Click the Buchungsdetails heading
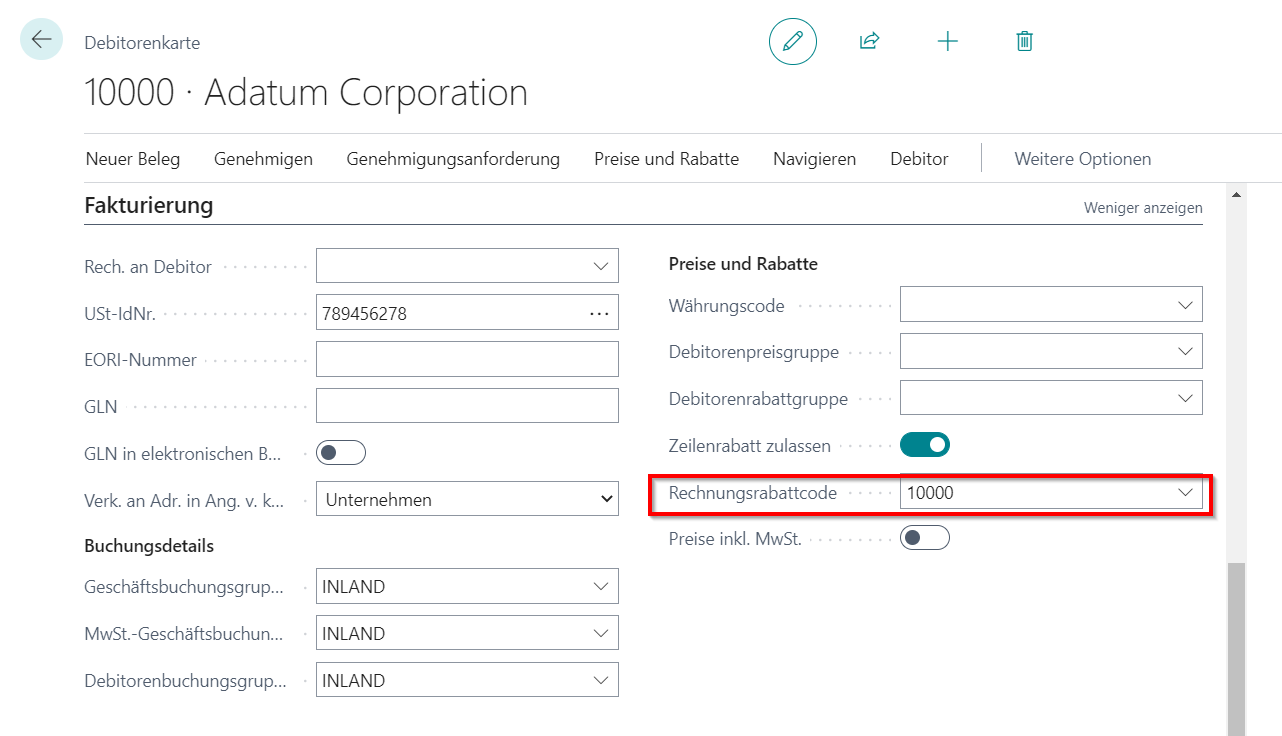The width and height of the screenshot is (1282, 736). (149, 546)
